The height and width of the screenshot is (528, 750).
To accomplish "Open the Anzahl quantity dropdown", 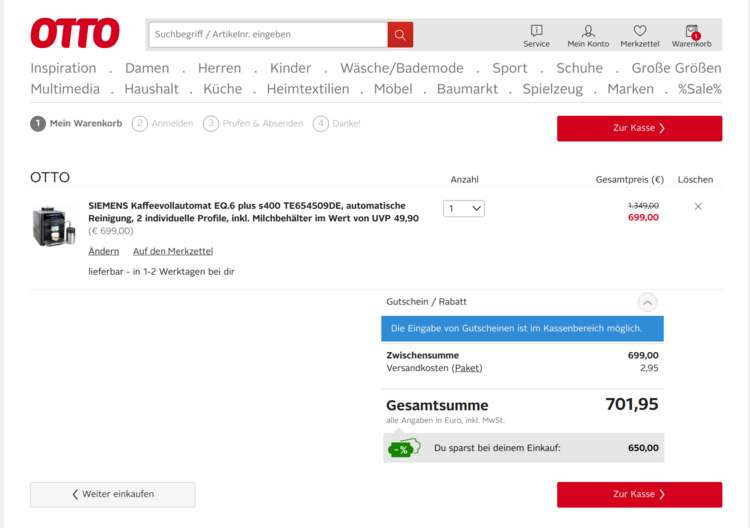I will [x=463, y=209].
